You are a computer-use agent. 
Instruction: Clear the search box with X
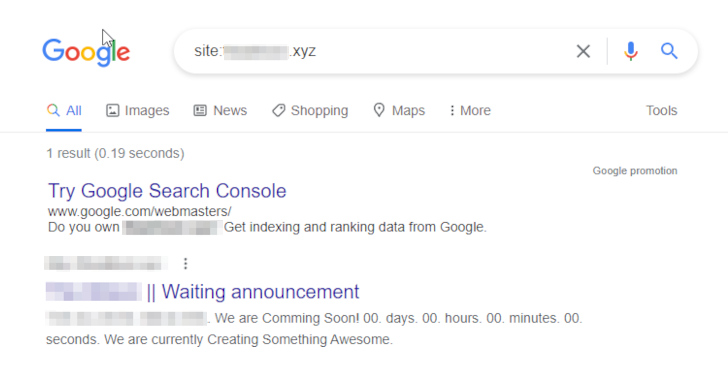(583, 51)
